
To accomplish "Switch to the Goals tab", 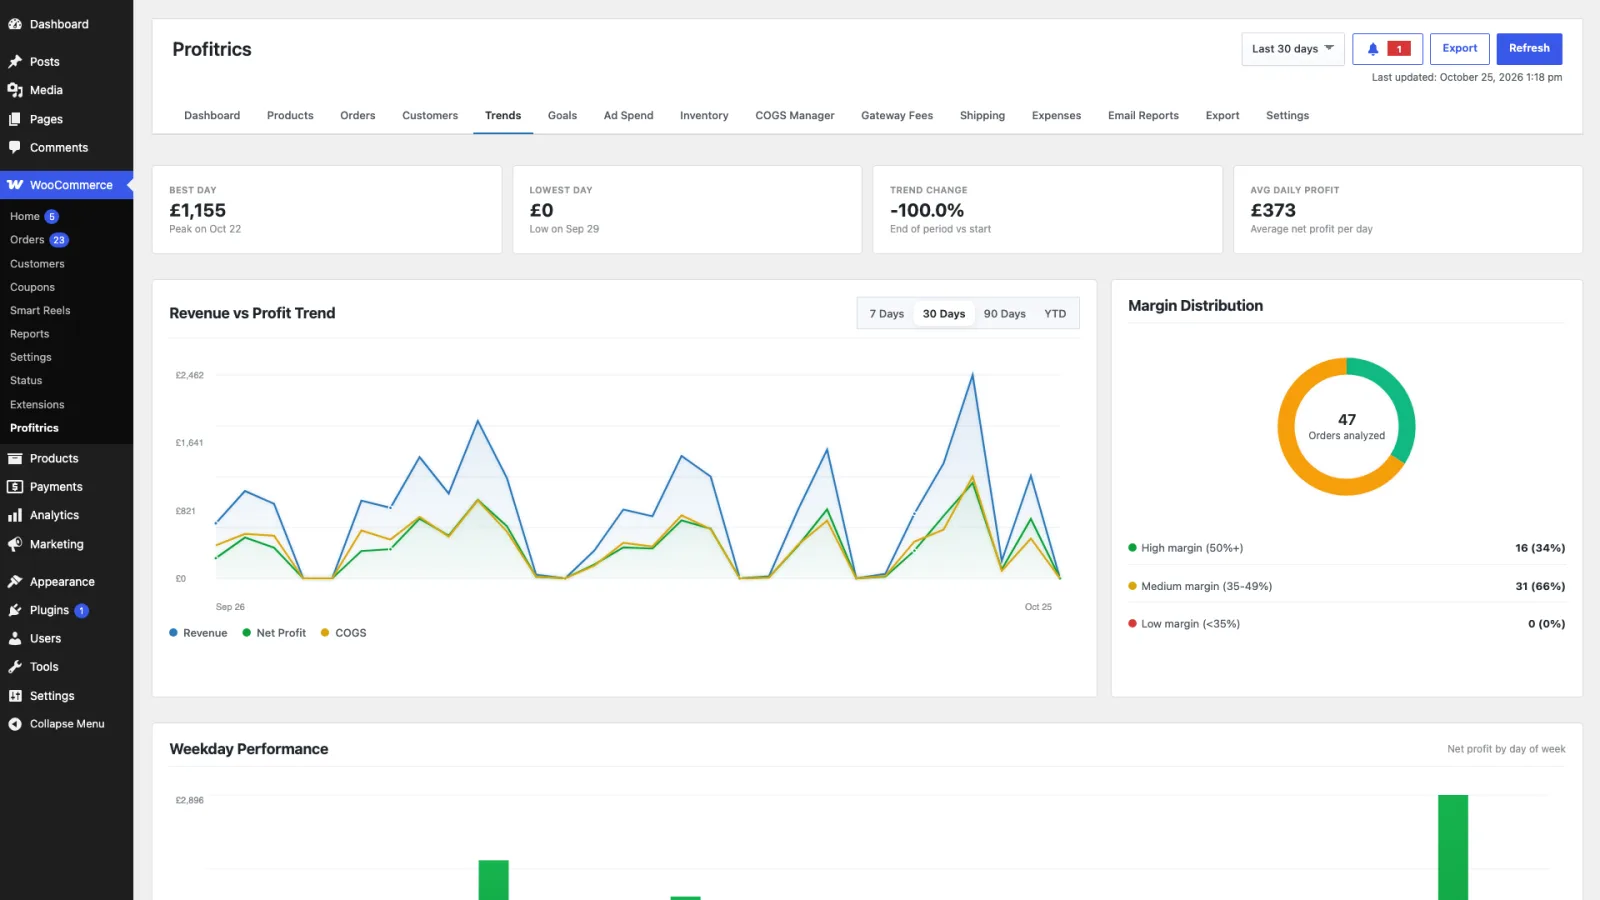I will tap(562, 116).
